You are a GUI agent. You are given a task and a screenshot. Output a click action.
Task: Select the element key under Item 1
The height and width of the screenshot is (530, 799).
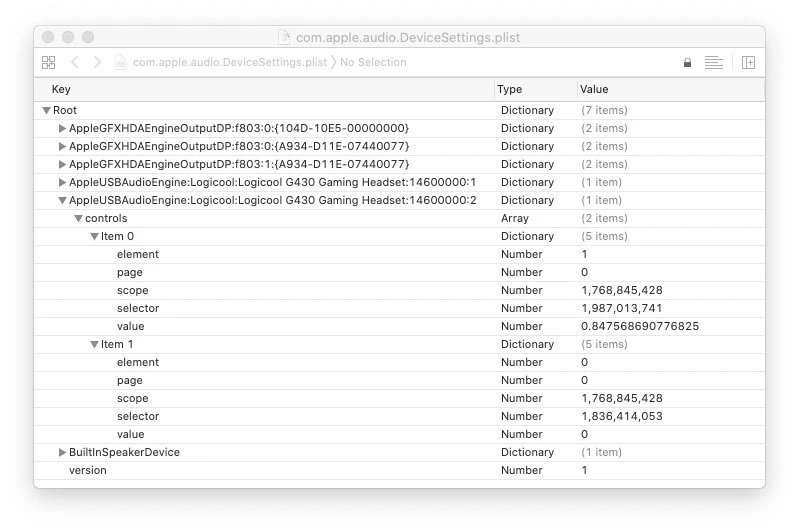tap(138, 362)
